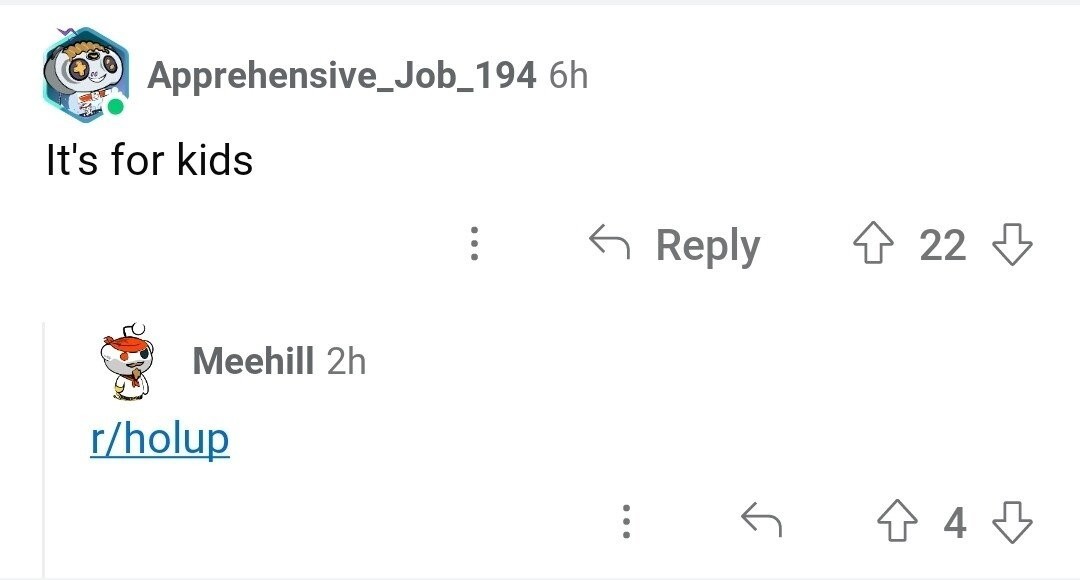Visit Apprehensive_Job_194's profile via username
This screenshot has height=580, width=1080.
click(341, 74)
